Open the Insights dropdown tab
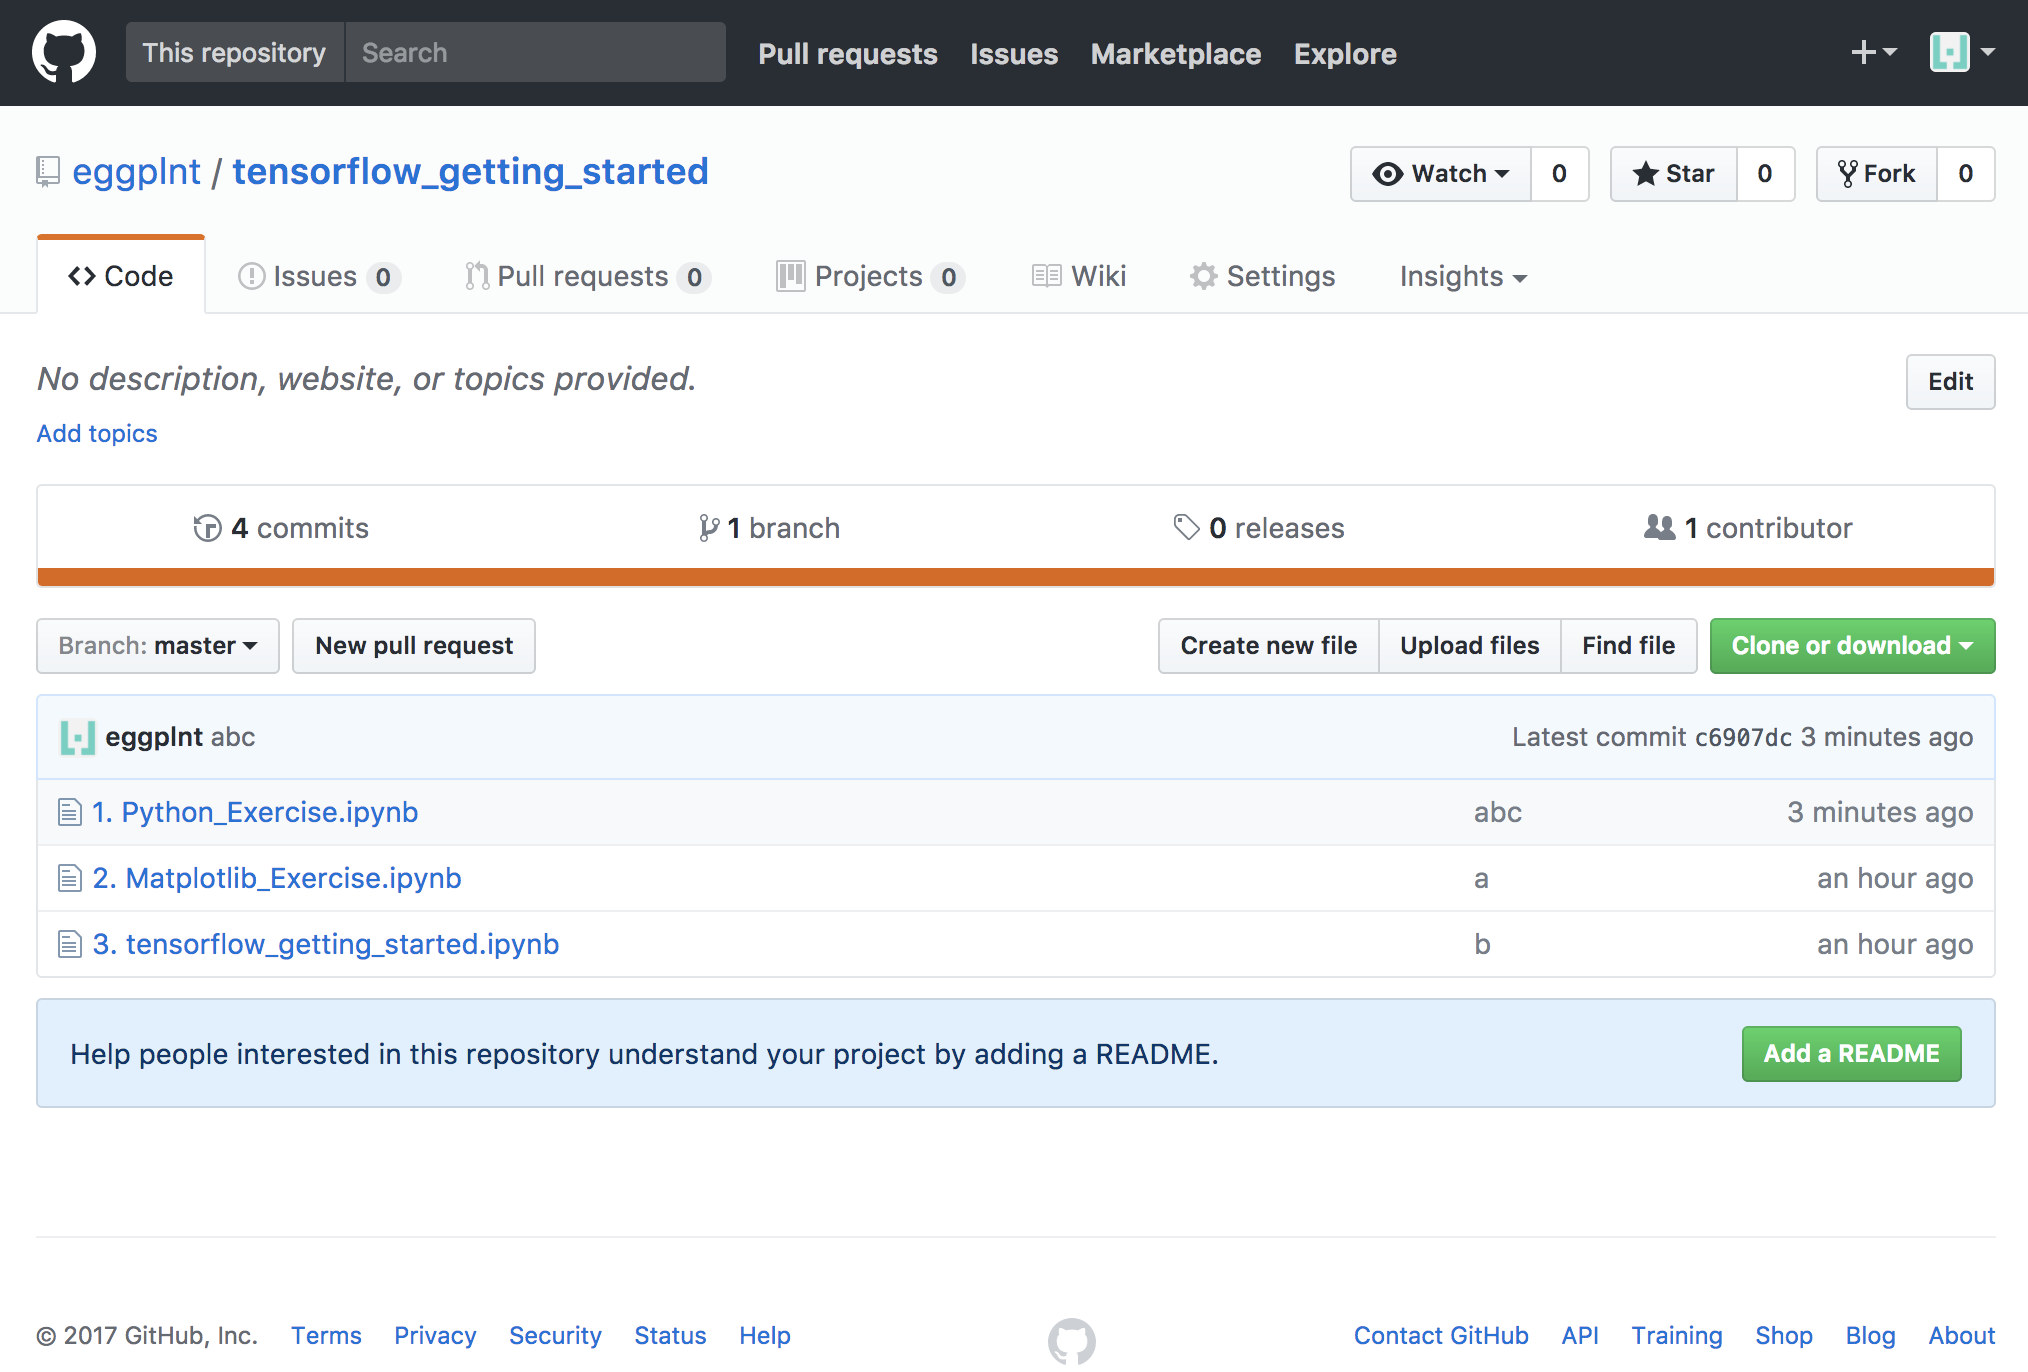Viewport: 2028px width, 1372px height. pyautogui.click(x=1463, y=276)
